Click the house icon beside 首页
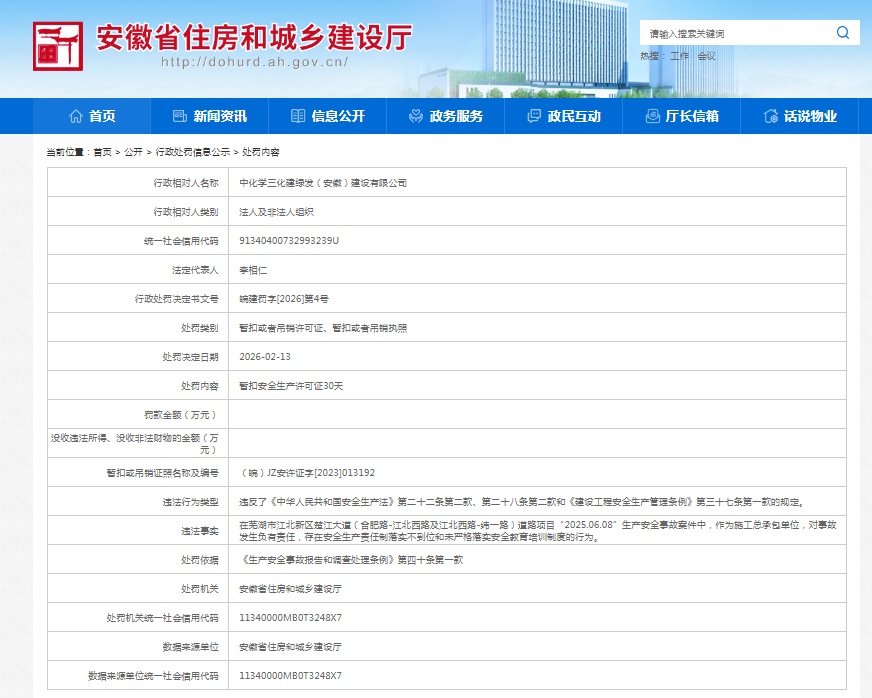This screenshot has width=872, height=698. (x=76, y=116)
